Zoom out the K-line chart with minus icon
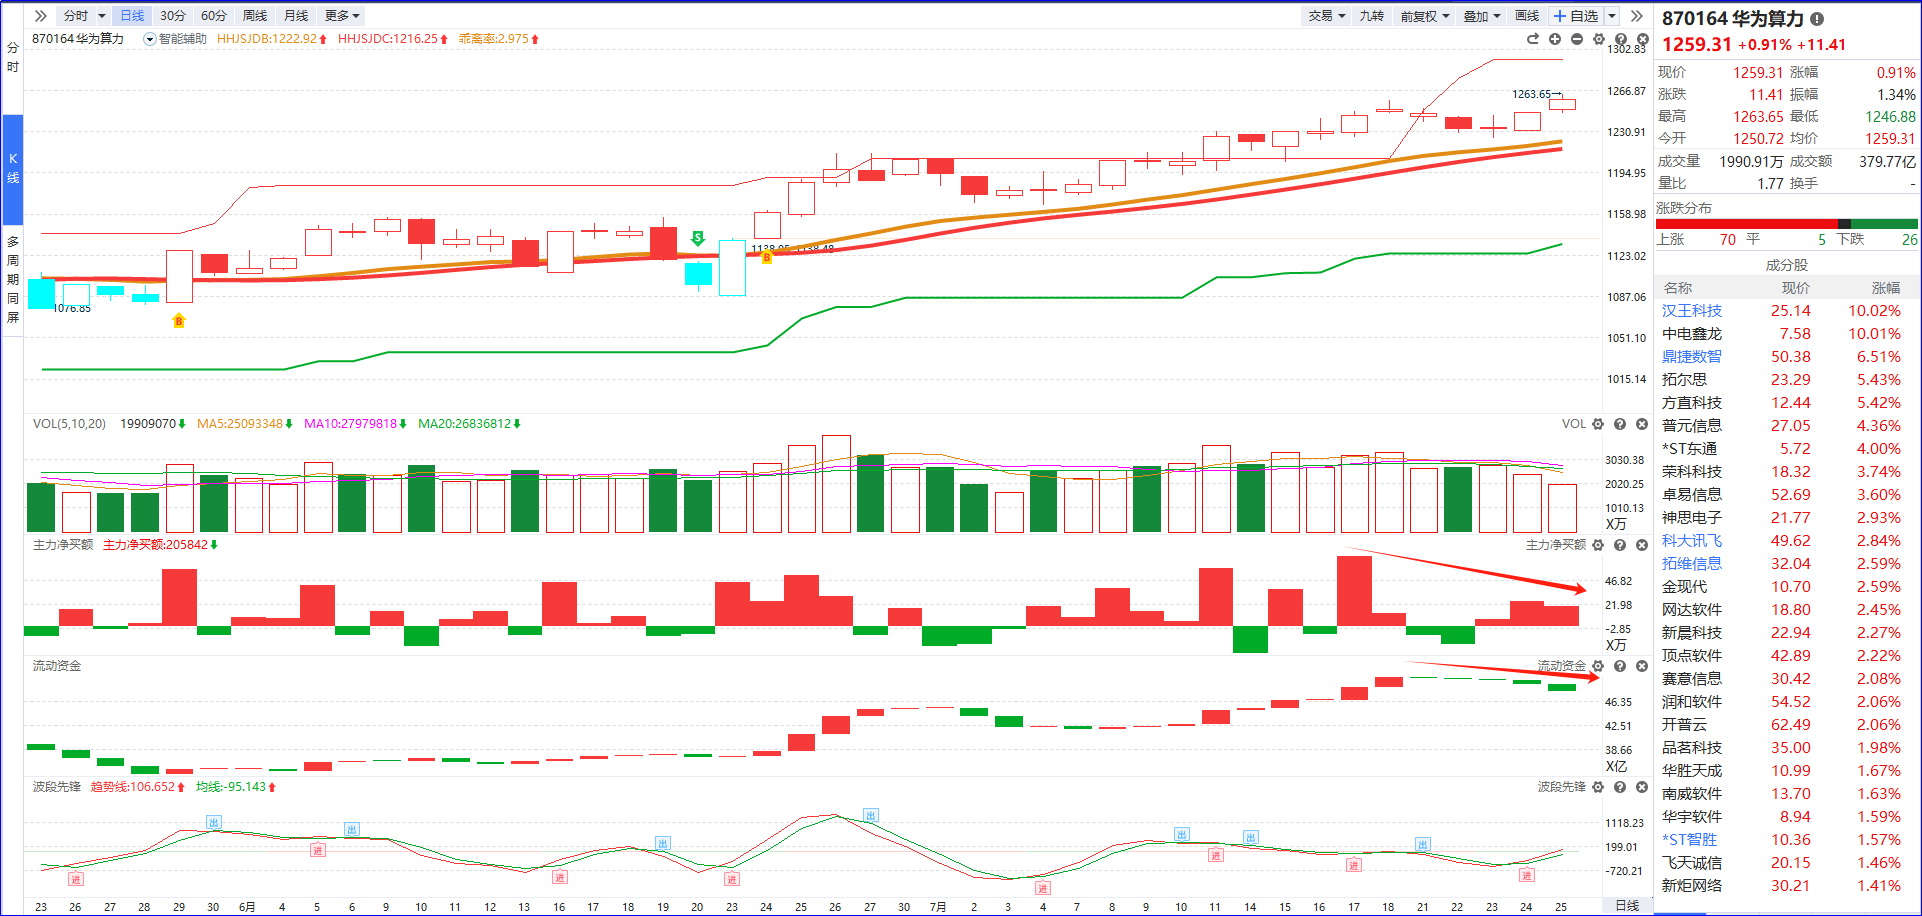The width and height of the screenshot is (1922, 916). point(1577,39)
